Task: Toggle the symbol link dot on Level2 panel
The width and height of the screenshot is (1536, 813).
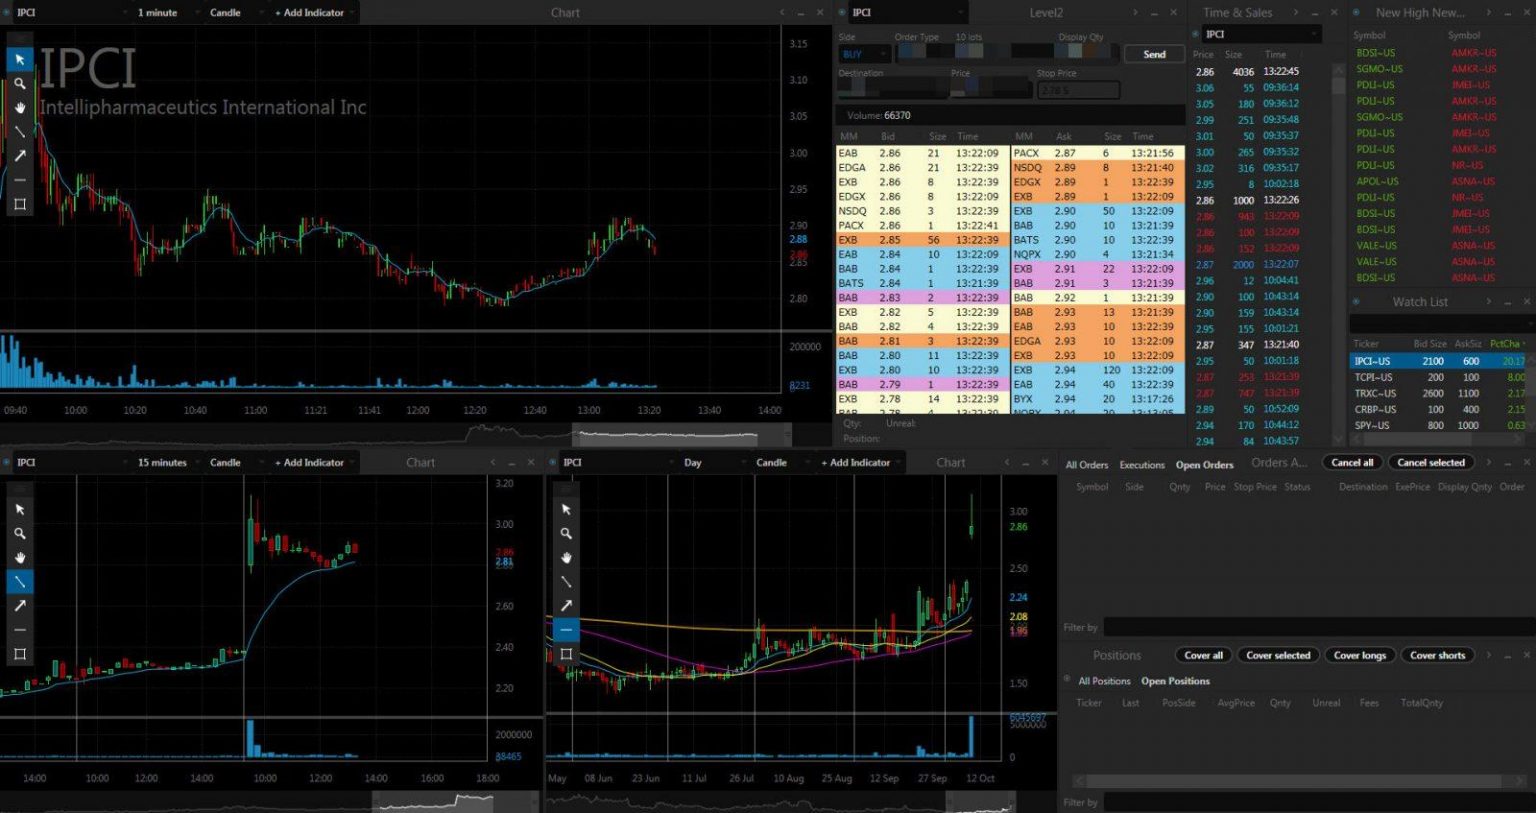Action: pos(842,13)
